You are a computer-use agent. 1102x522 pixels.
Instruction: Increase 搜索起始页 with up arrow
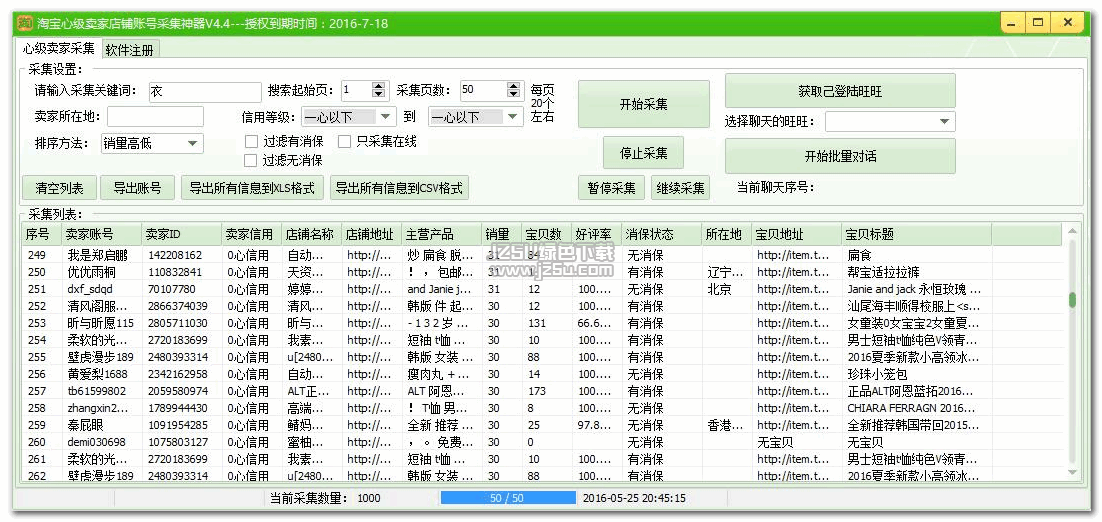click(x=379, y=86)
